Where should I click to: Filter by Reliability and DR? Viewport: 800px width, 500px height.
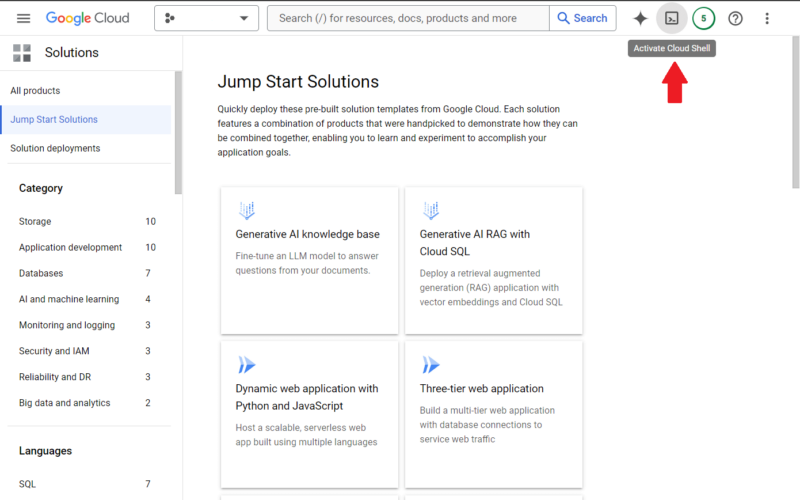pyautogui.click(x=87, y=377)
